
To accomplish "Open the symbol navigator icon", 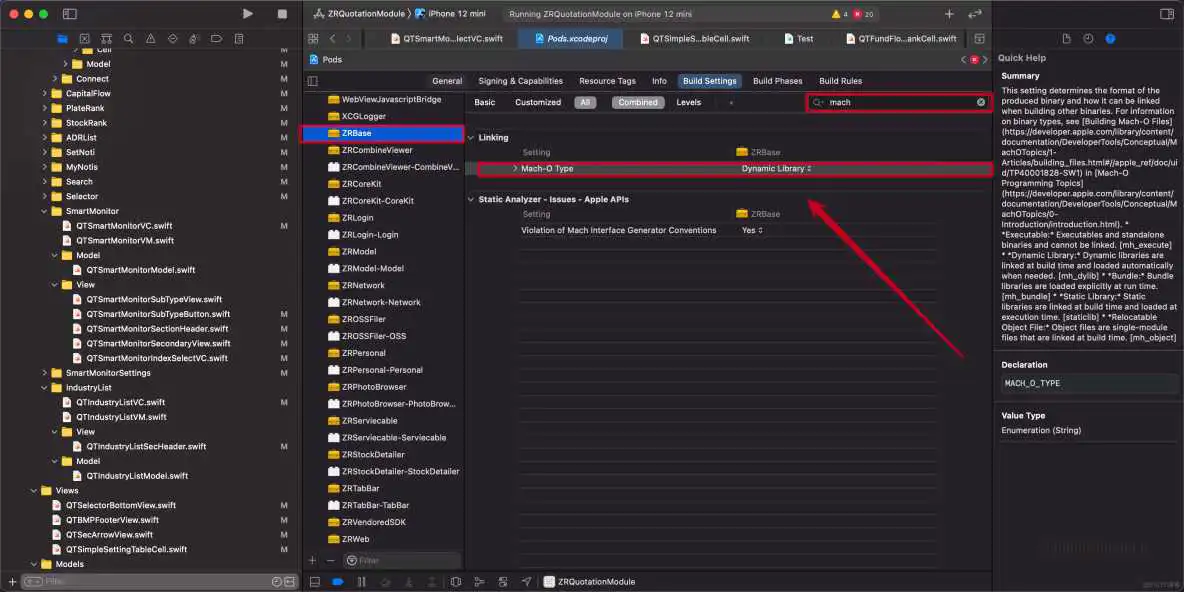I will click(x=106, y=39).
